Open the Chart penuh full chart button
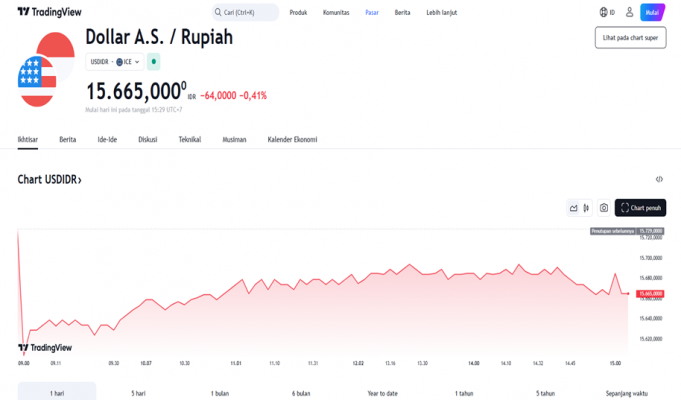 (640, 208)
